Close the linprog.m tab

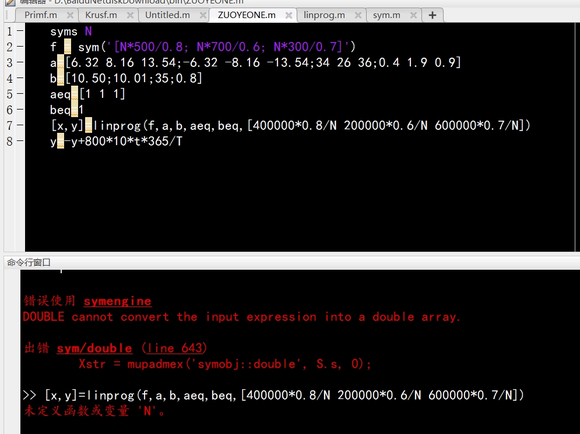point(358,15)
